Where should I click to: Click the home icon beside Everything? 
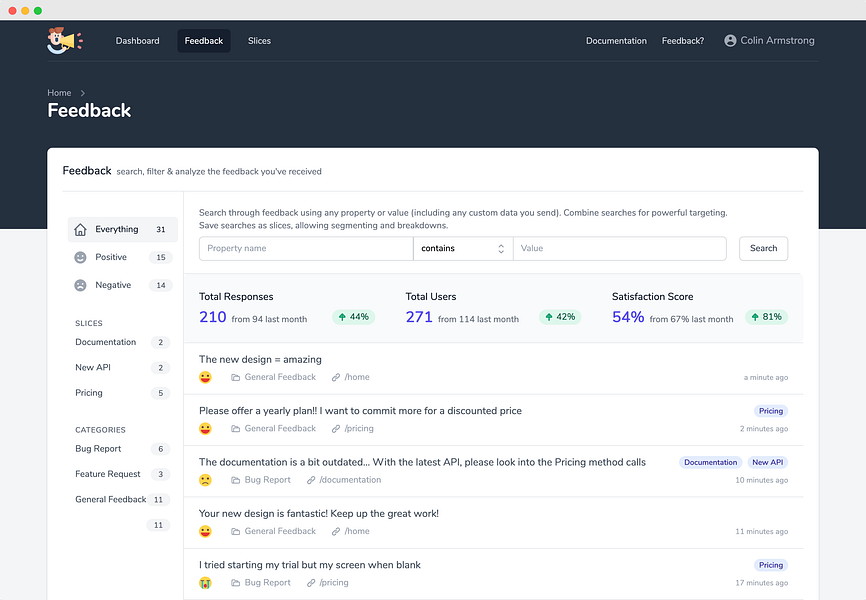(x=81, y=229)
